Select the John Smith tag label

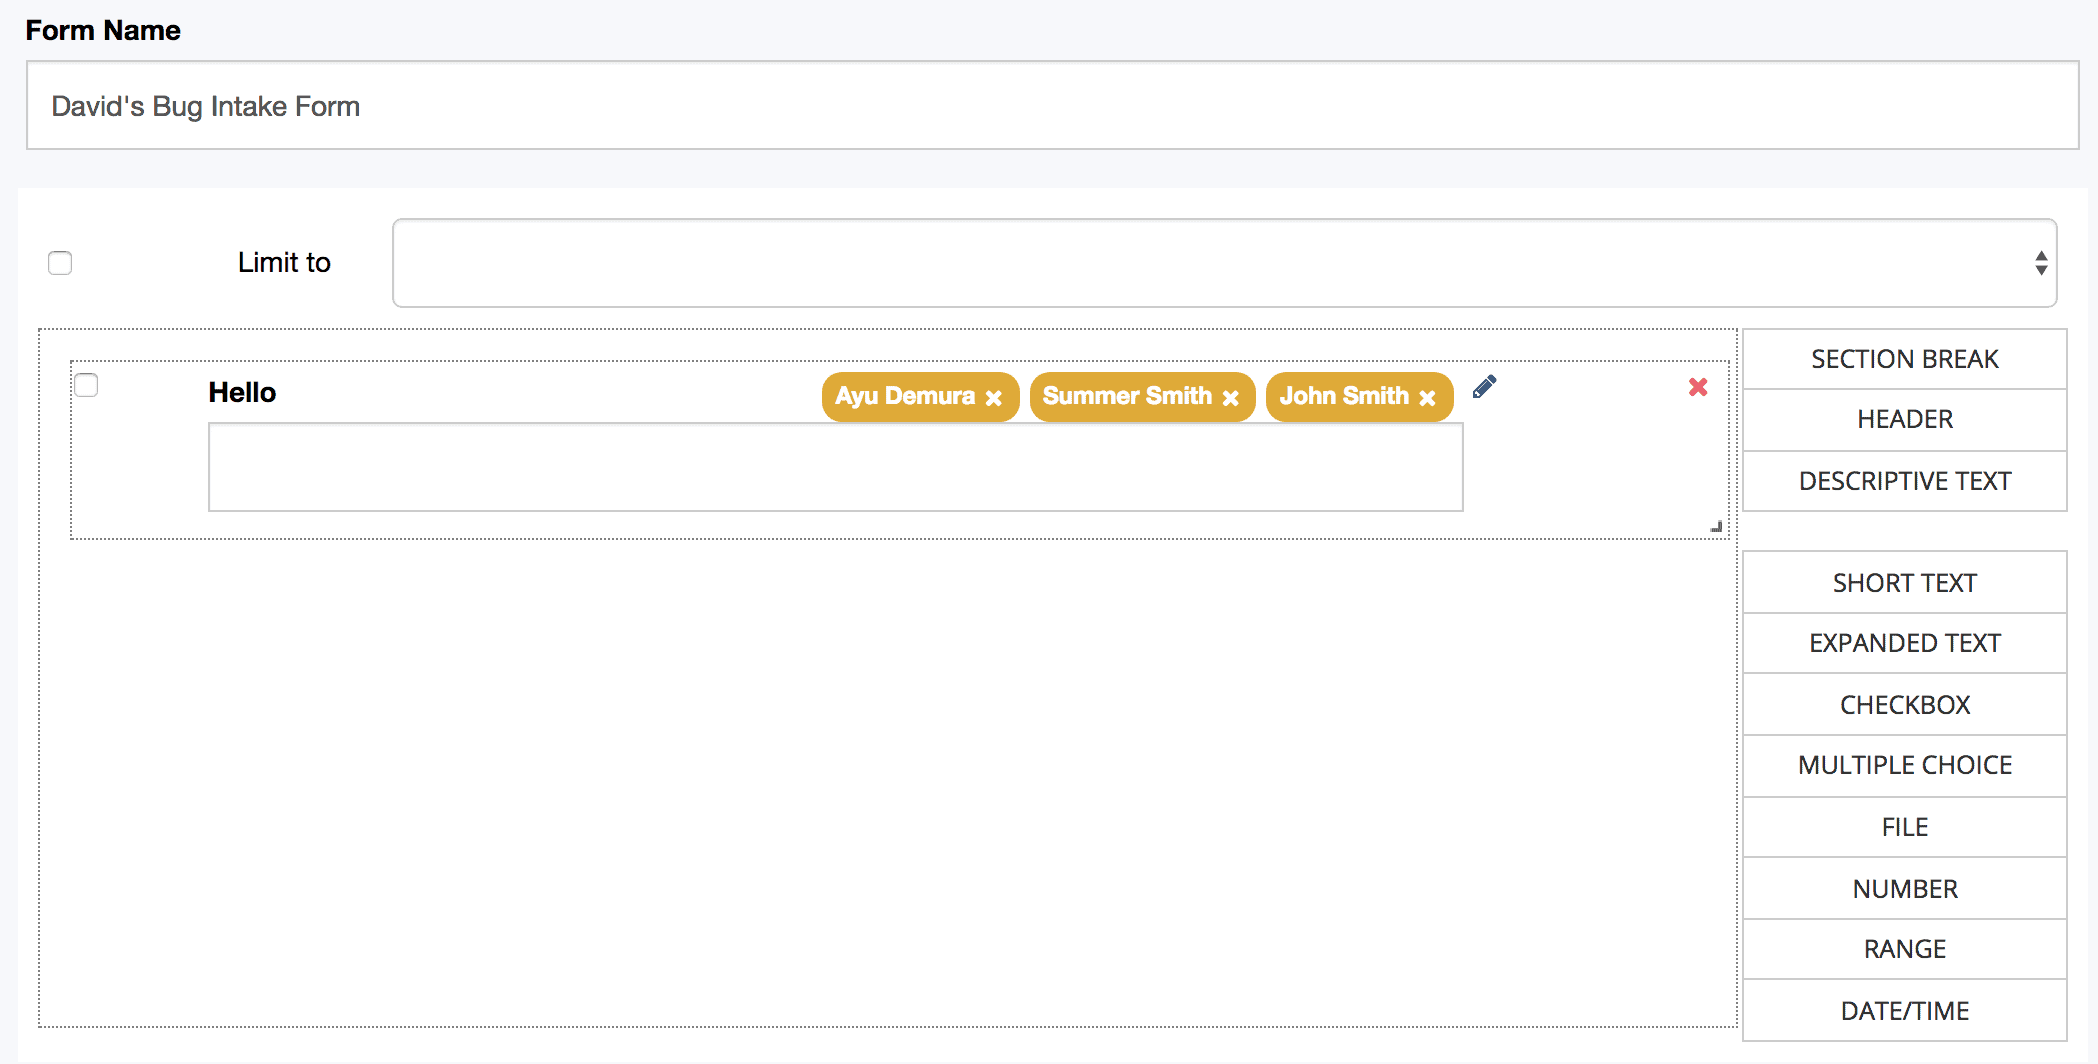click(x=1344, y=396)
